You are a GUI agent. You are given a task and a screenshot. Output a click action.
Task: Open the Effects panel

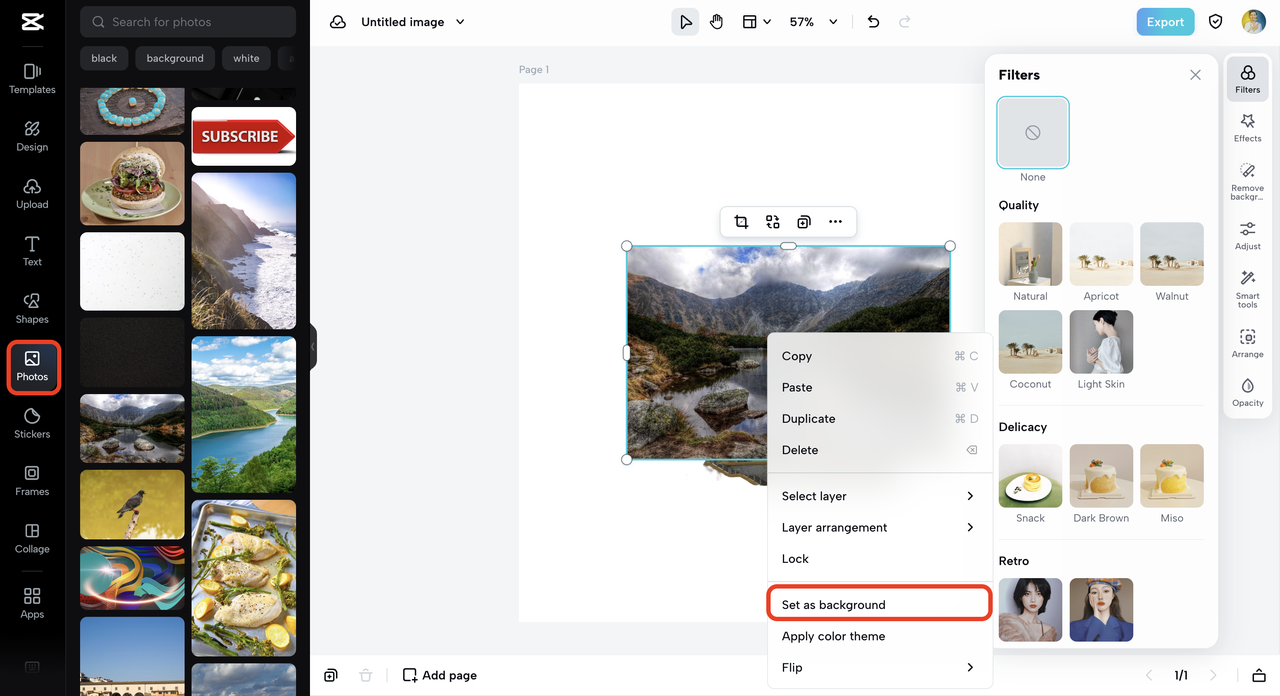1248,128
